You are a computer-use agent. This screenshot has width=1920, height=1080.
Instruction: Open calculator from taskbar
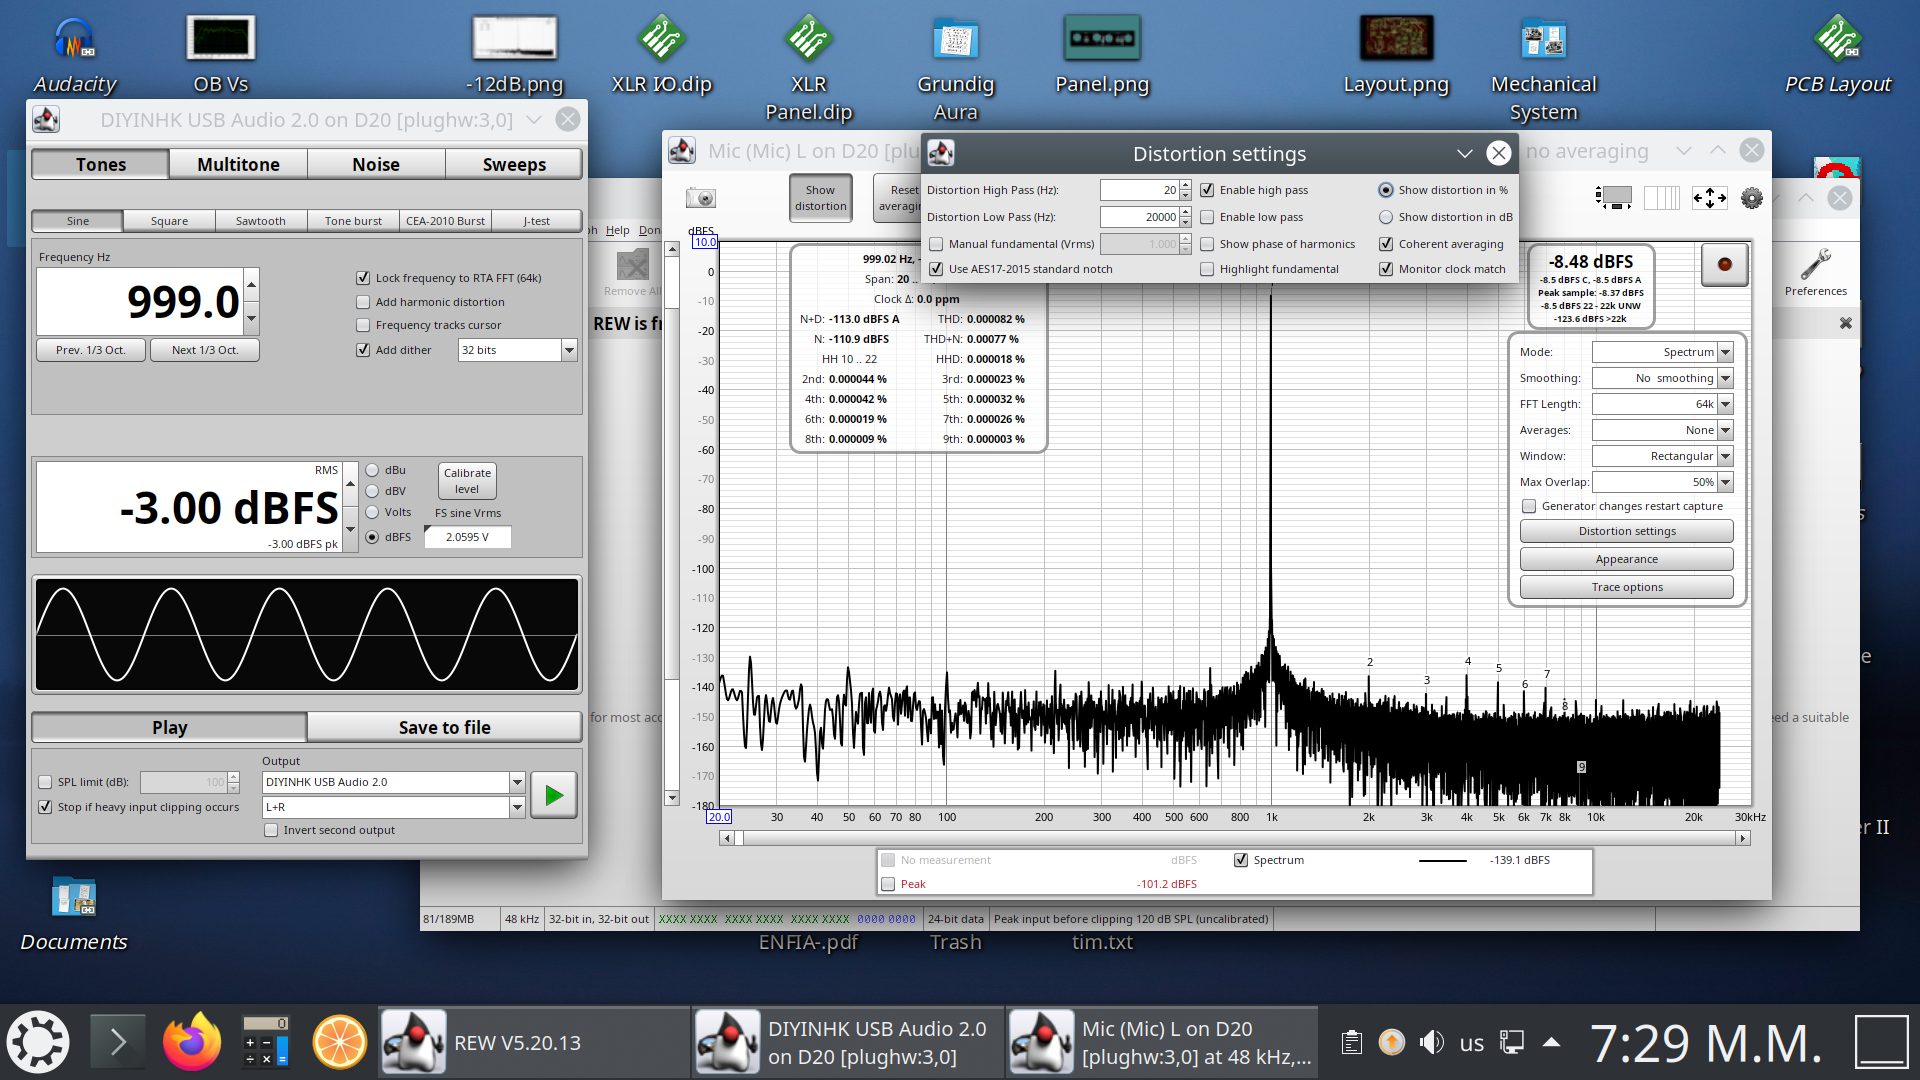pos(266,1042)
